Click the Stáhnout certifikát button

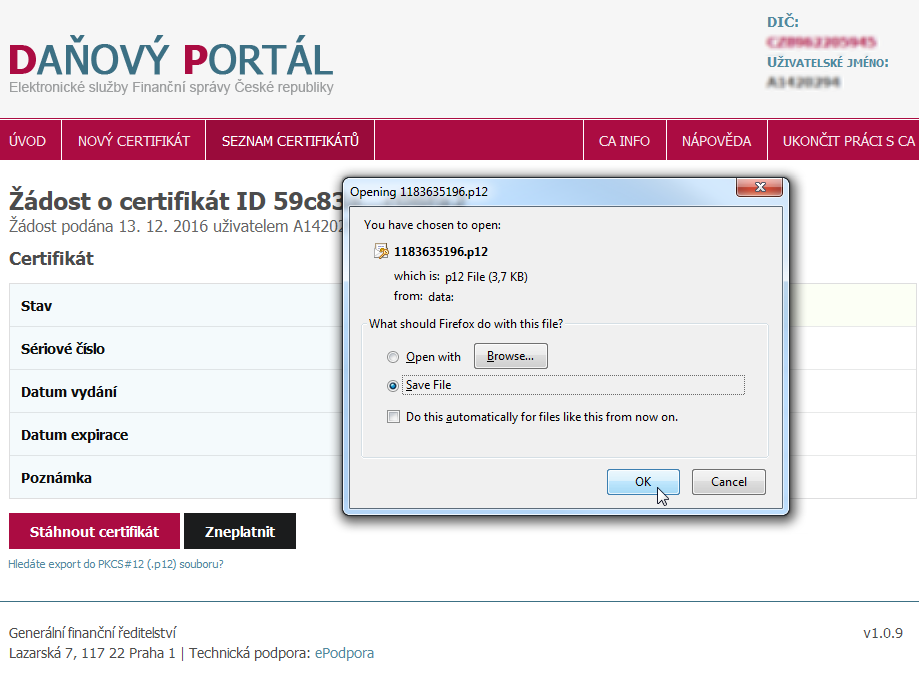point(94,531)
